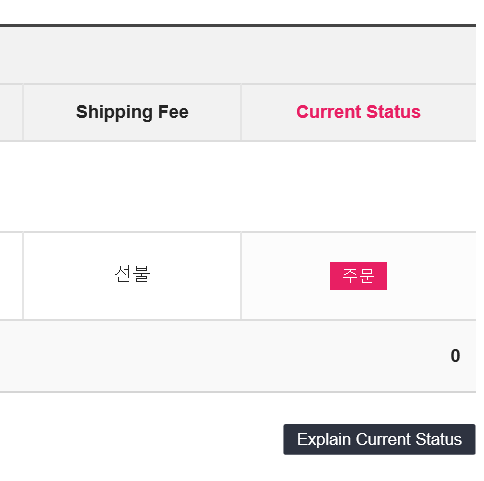Viewport: 484px width, 481px height.
Task: Click the blank row area below Shipping Fee header
Action: [x=132, y=187]
